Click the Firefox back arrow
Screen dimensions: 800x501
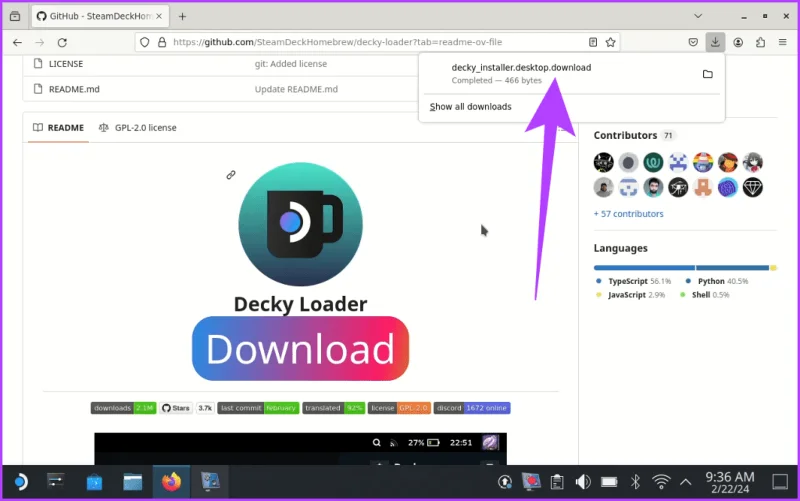[17, 42]
